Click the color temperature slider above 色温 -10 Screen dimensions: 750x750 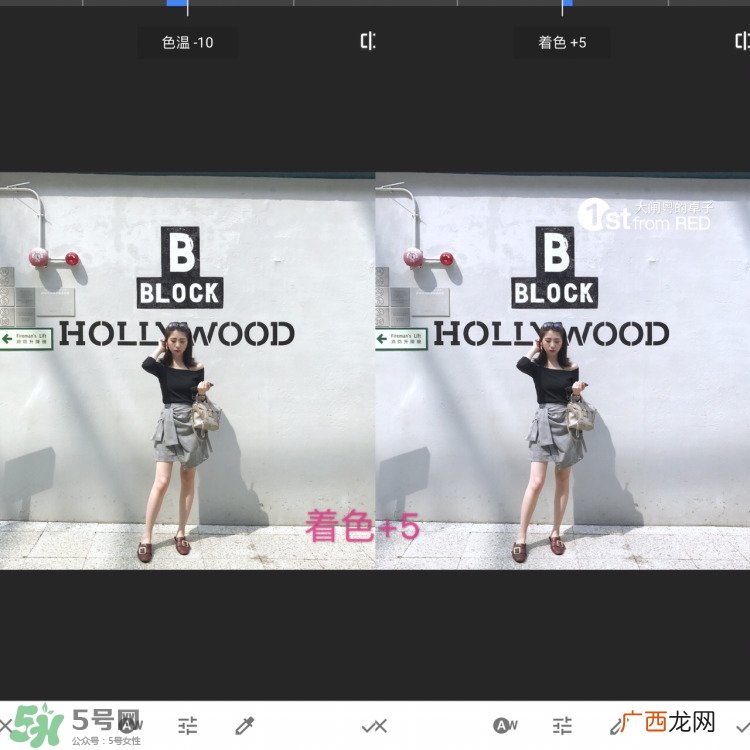(x=188, y=3)
